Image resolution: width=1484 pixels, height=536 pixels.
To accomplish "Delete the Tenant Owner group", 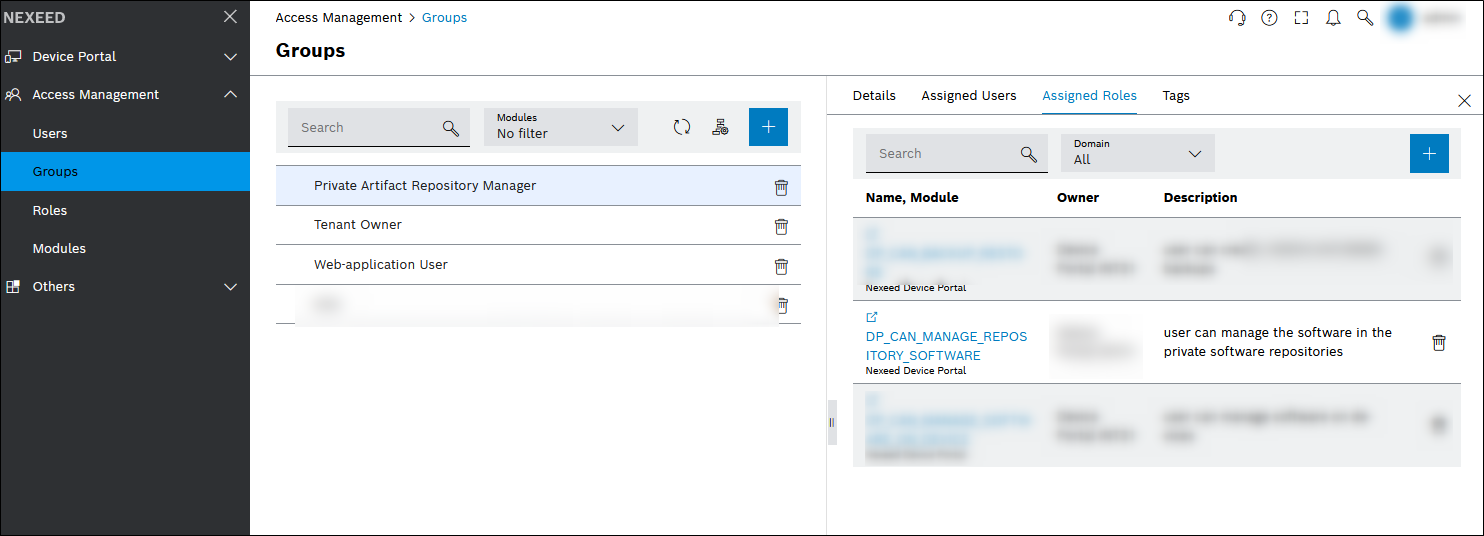I will 781,226.
